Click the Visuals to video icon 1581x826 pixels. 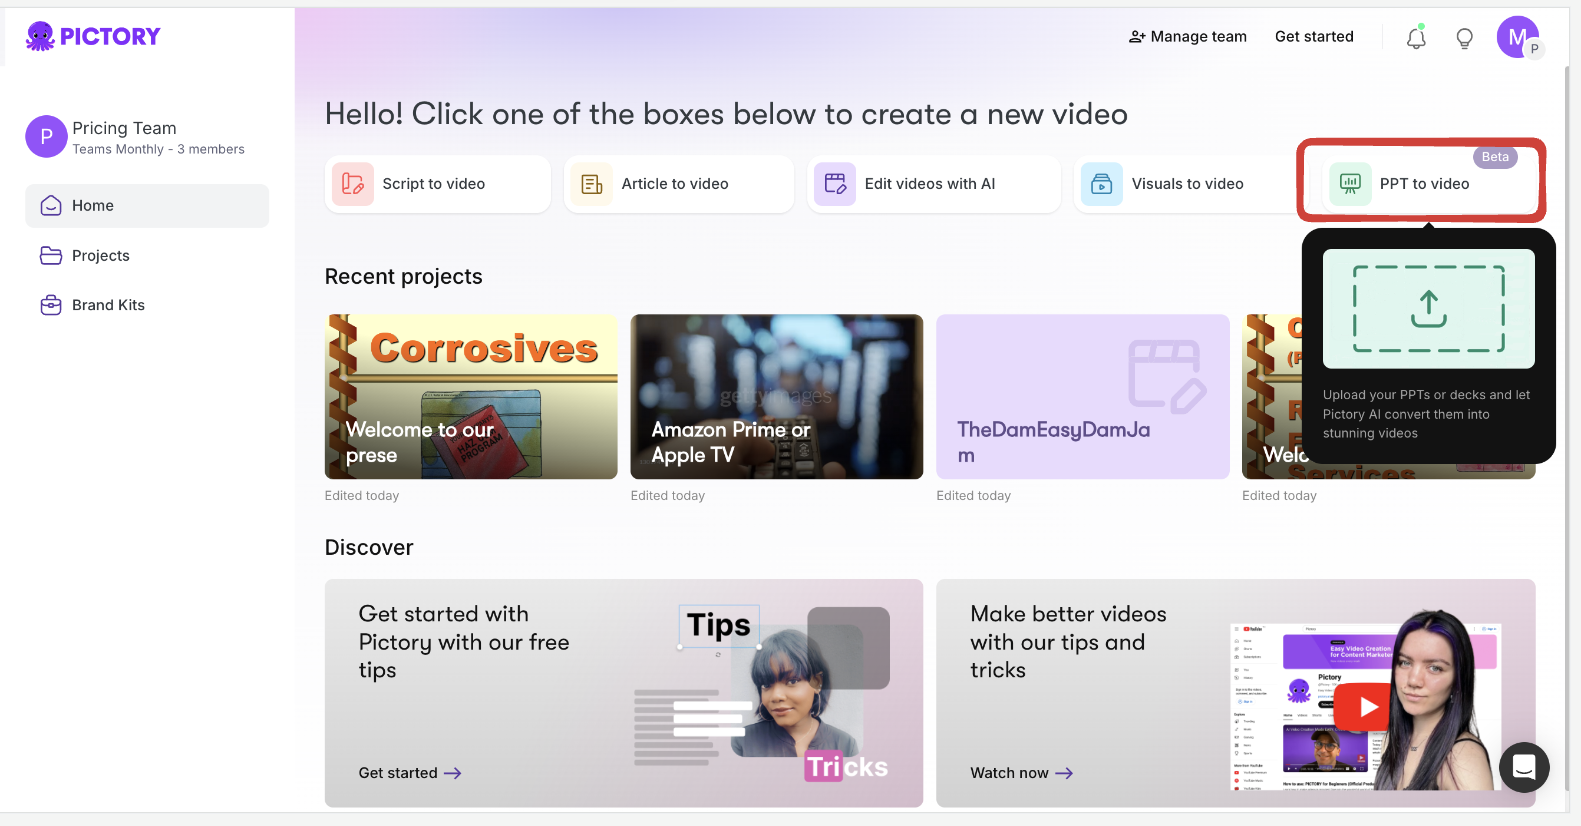pos(1102,184)
